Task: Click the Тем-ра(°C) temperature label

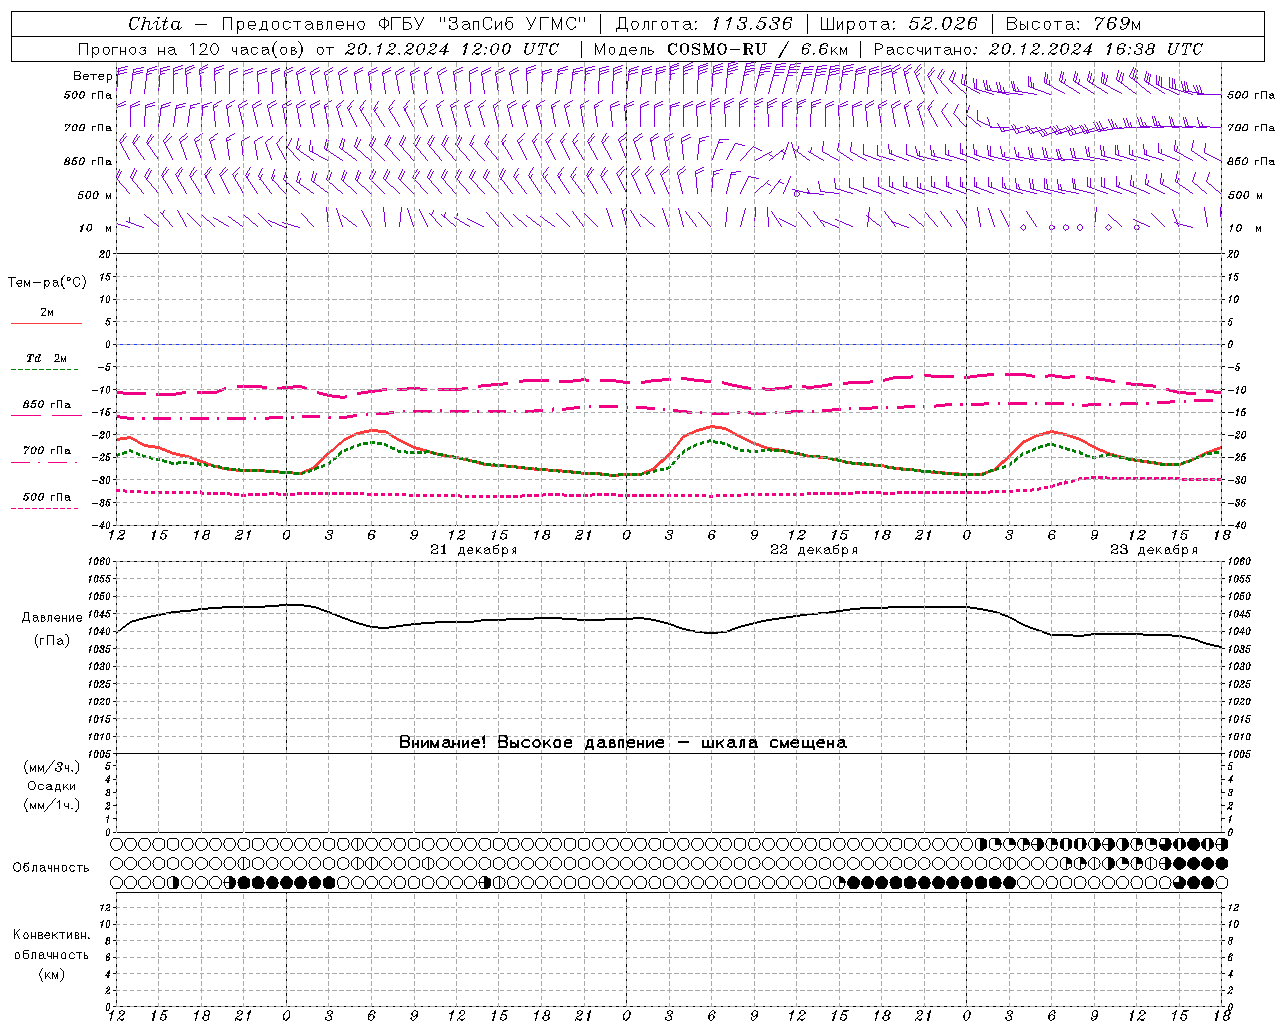Action: pyautogui.click(x=47, y=283)
